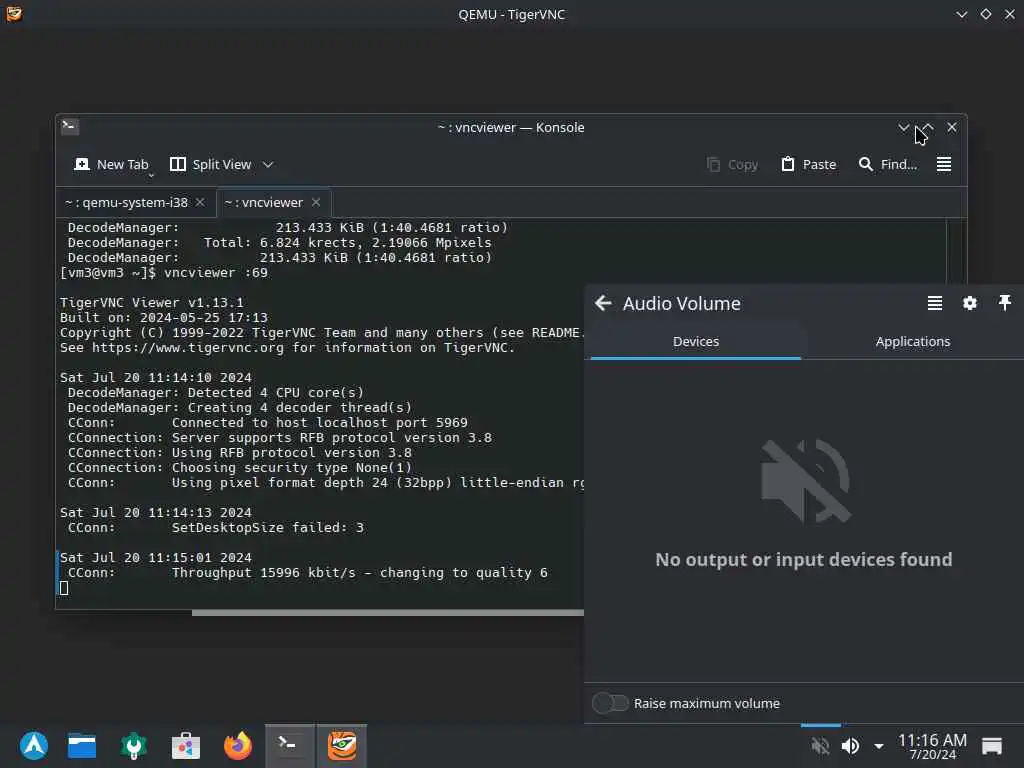Open Find in Konsole toolbar

[888, 165]
